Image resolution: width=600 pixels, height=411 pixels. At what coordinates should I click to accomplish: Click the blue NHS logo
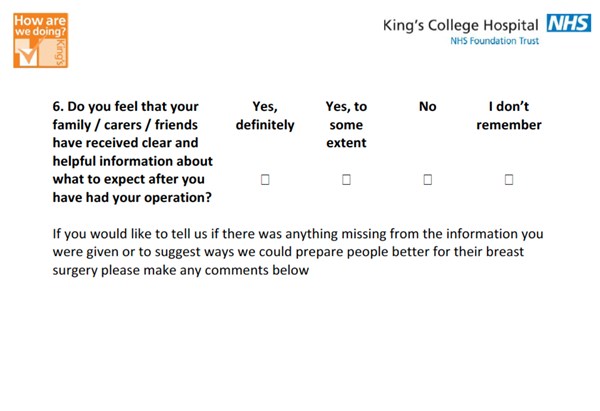pyautogui.click(x=569, y=23)
